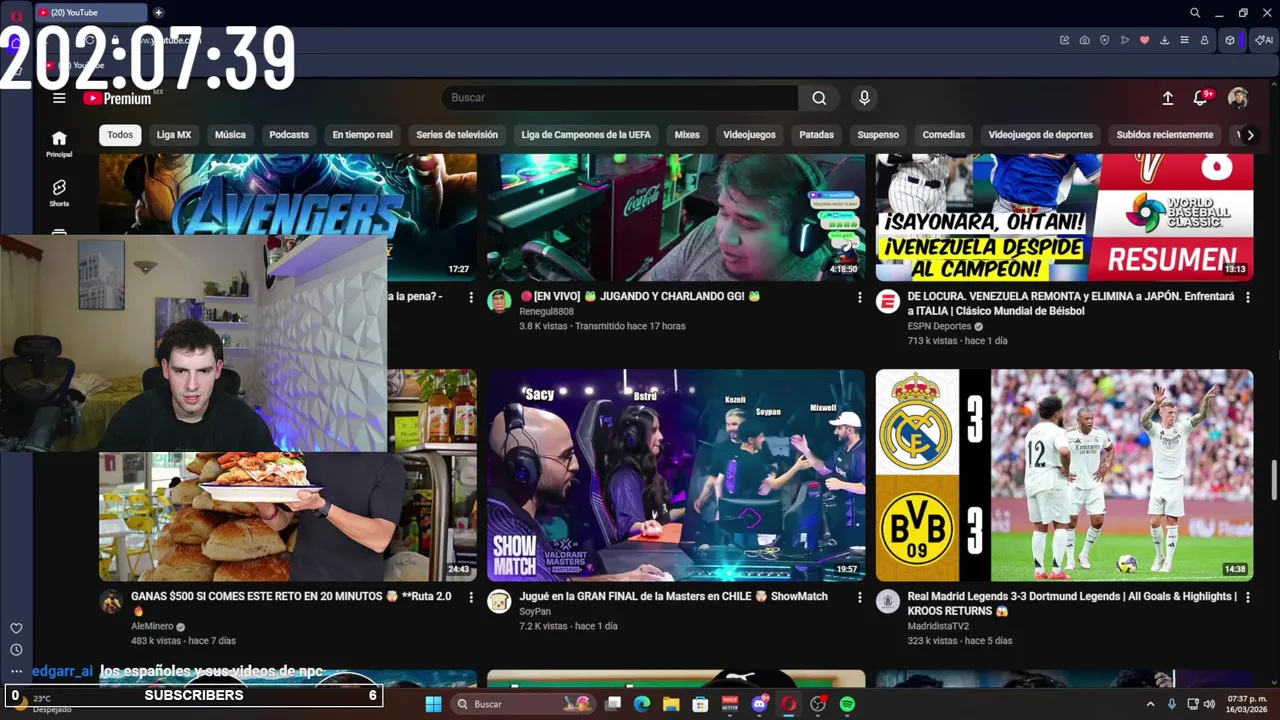Open options menu for Venezuela Japón video
The image size is (1280, 720).
tap(1247, 297)
